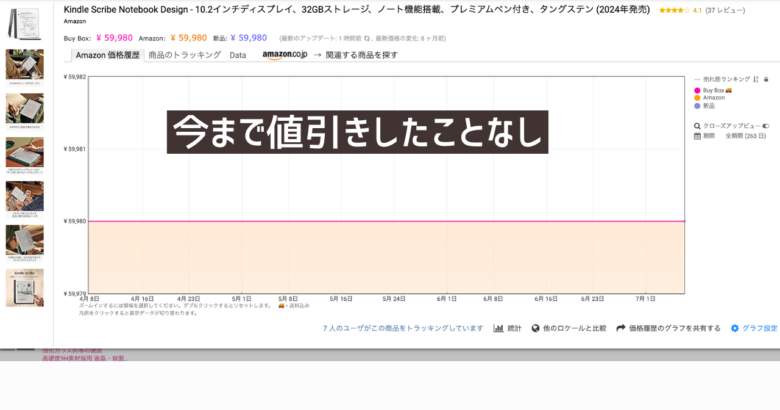Toggle the Buy Box pink legend dot
Viewport: 780px width, 410px height.
pos(697,91)
